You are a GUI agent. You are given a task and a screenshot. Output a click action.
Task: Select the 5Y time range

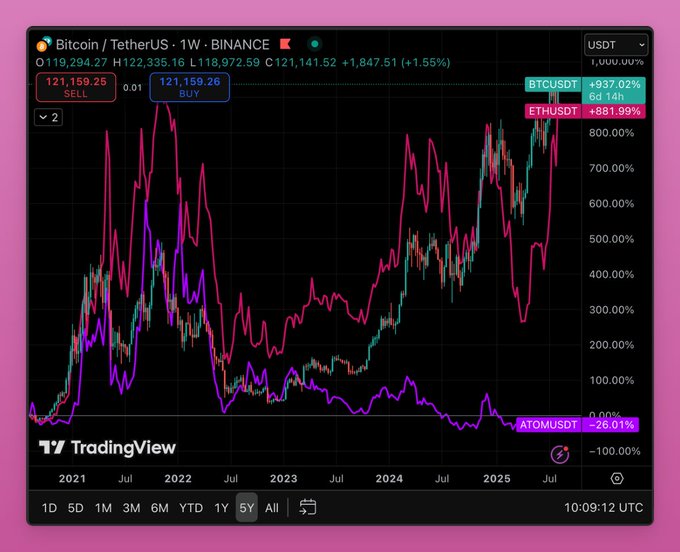click(246, 507)
